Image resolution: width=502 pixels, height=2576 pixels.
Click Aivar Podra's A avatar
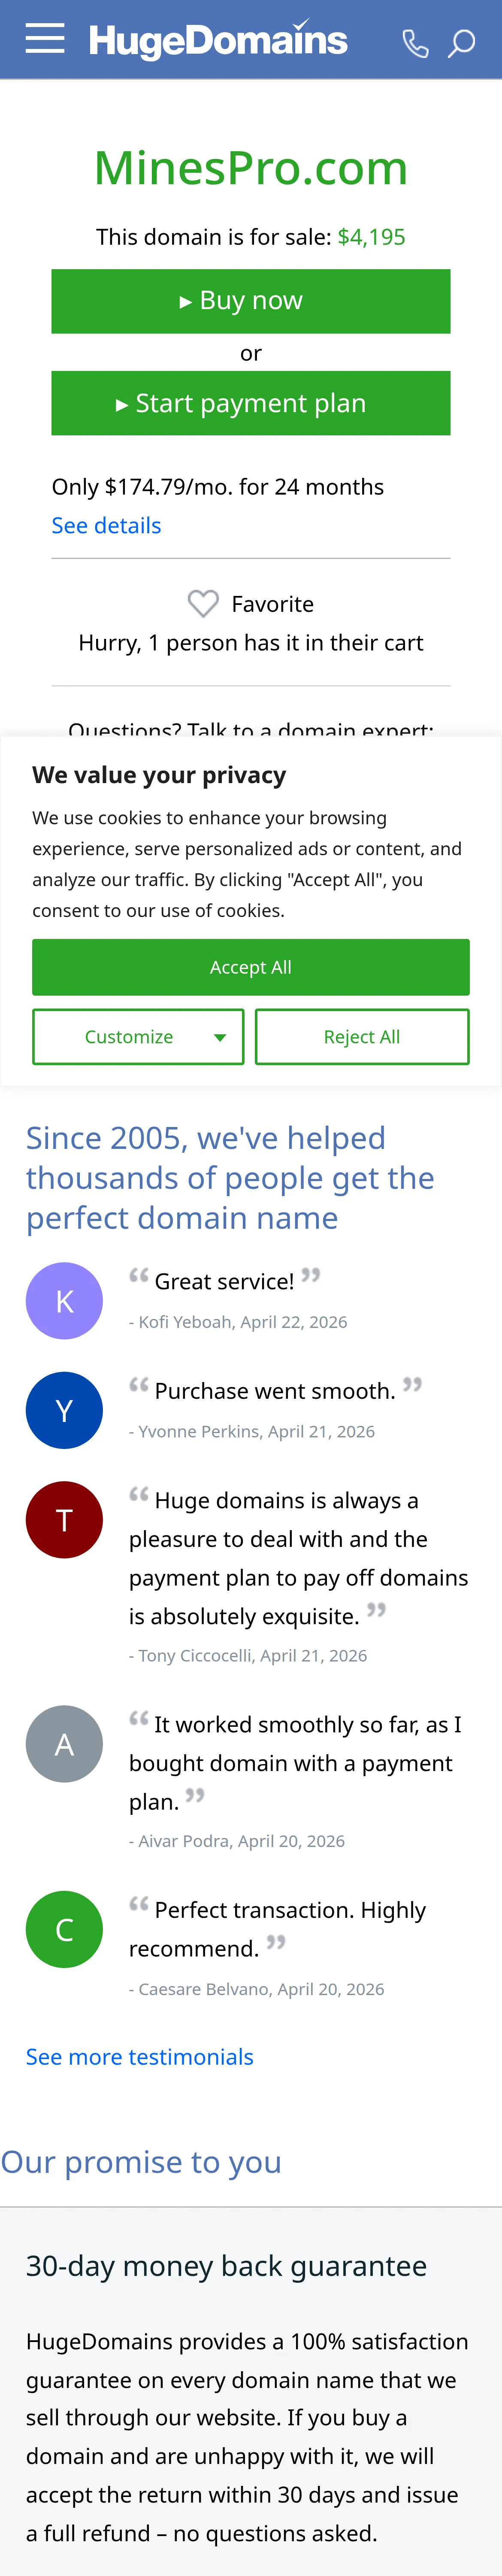coord(64,1743)
